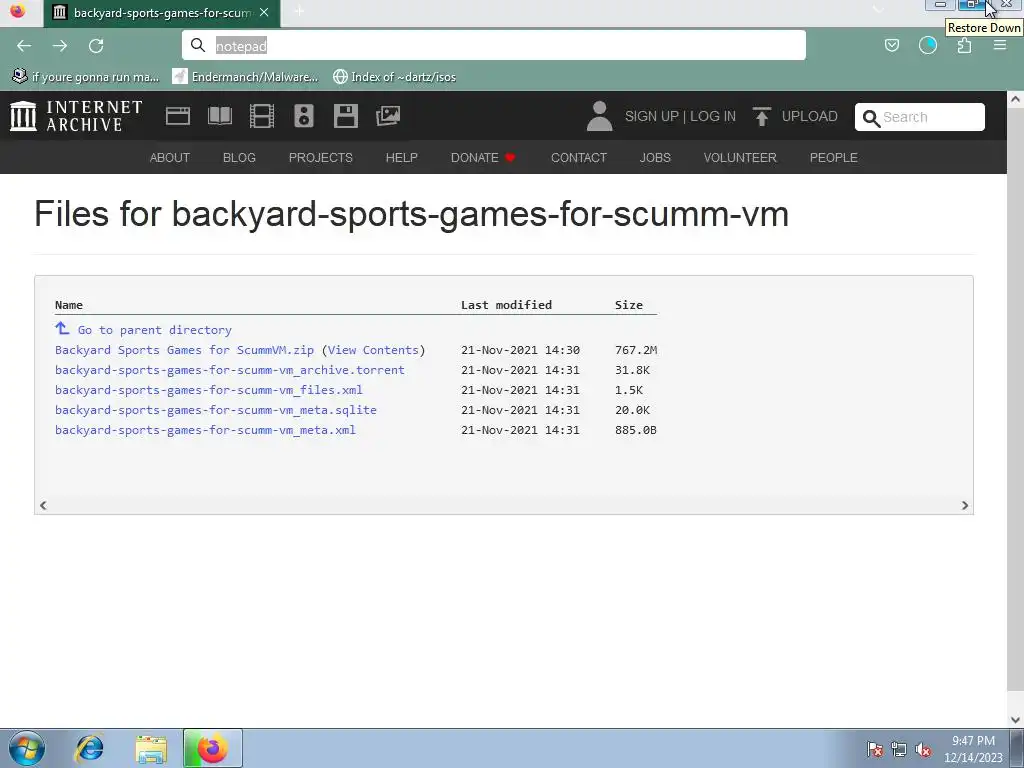Viewport: 1024px width, 768px height.
Task: Click the Action Center flag tray icon
Action: (874, 749)
